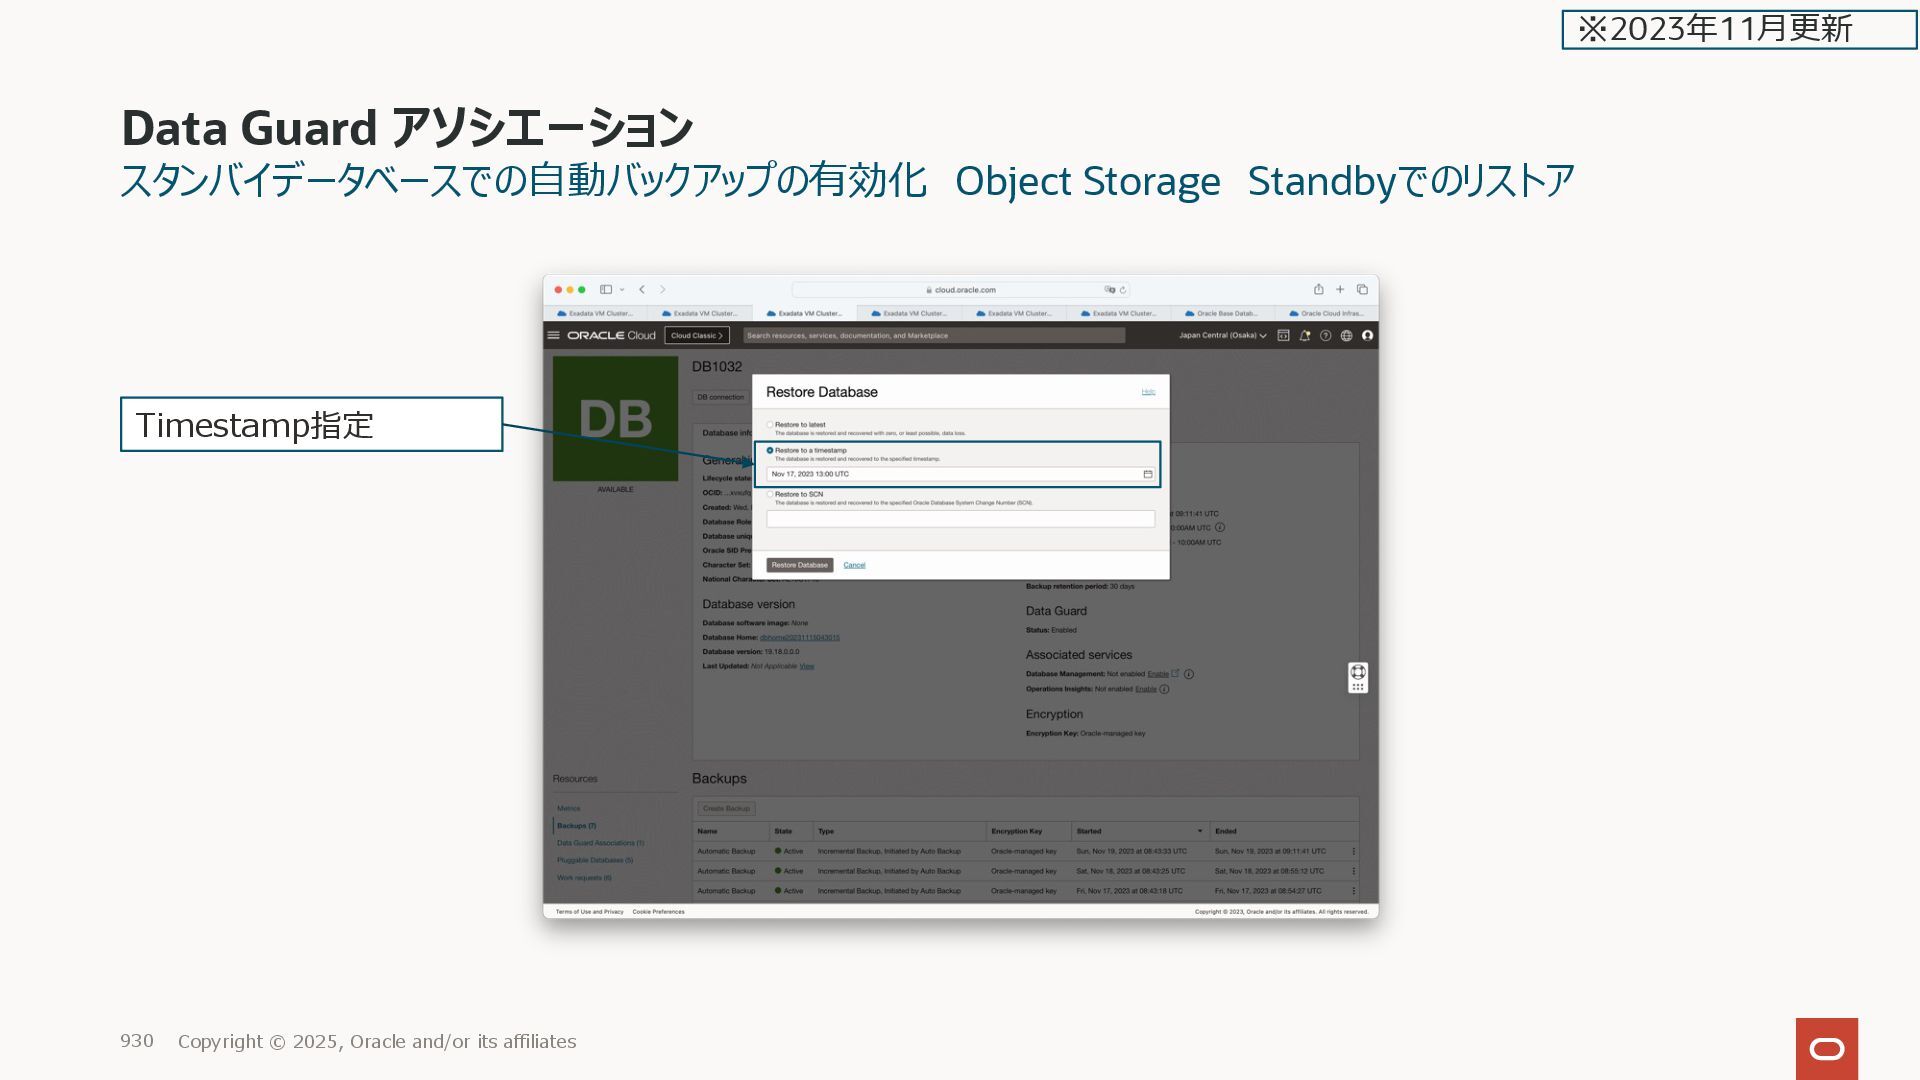This screenshot has width=1920, height=1080.
Task: Click the Restore Database button
Action: pyautogui.click(x=799, y=565)
